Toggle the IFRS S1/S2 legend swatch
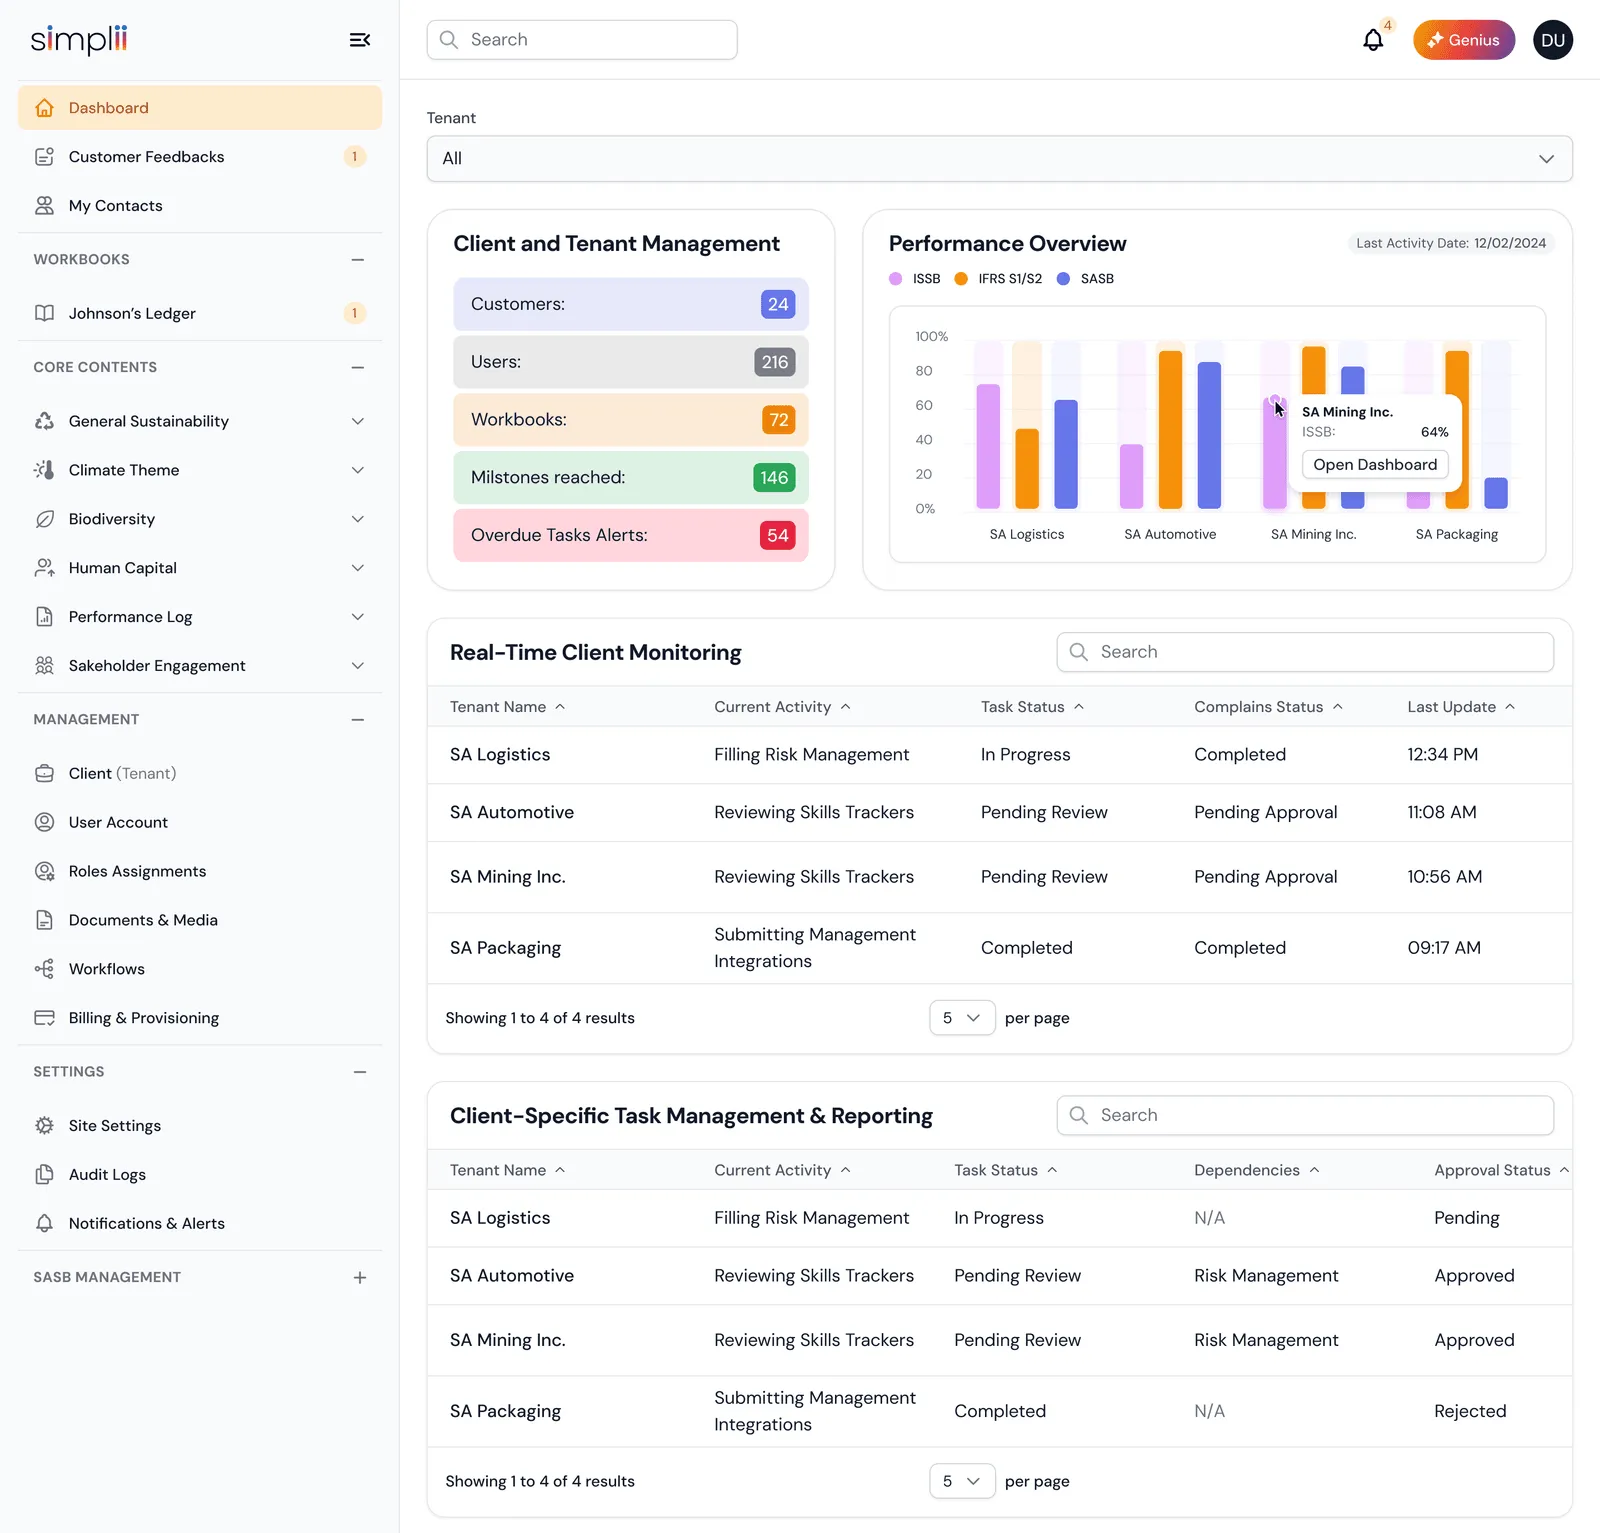1600x1533 pixels. tap(961, 279)
